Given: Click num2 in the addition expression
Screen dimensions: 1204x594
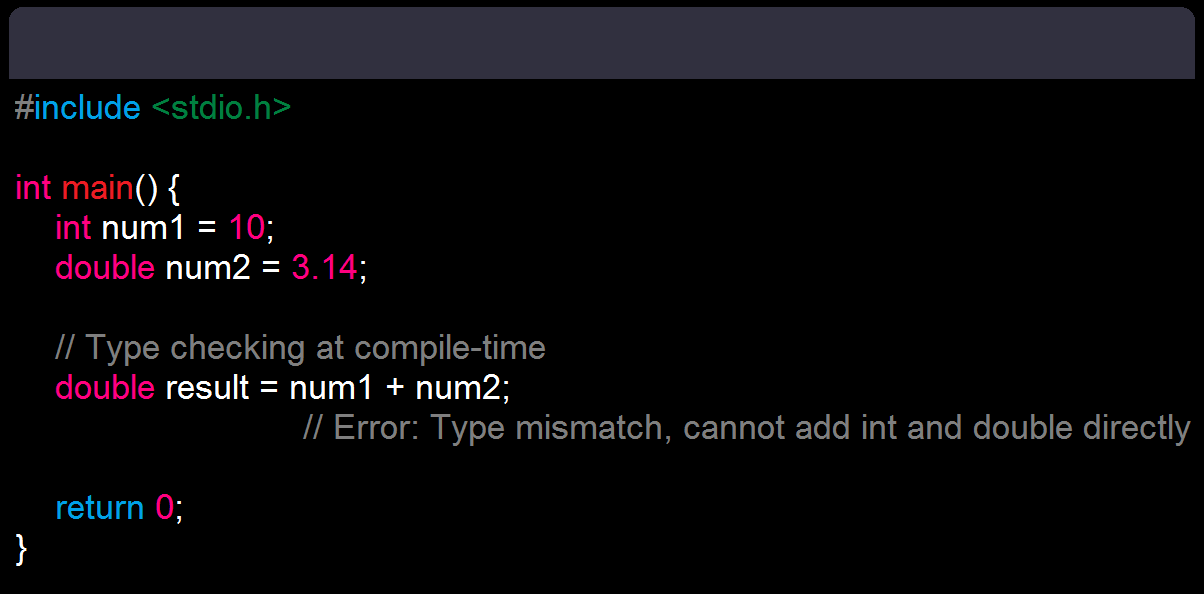Looking at the screenshot, I should pos(457,387).
